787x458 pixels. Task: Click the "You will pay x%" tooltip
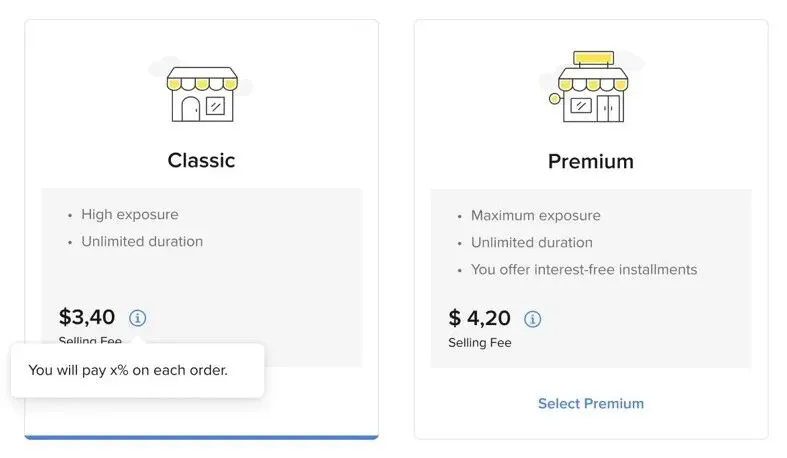click(x=138, y=370)
